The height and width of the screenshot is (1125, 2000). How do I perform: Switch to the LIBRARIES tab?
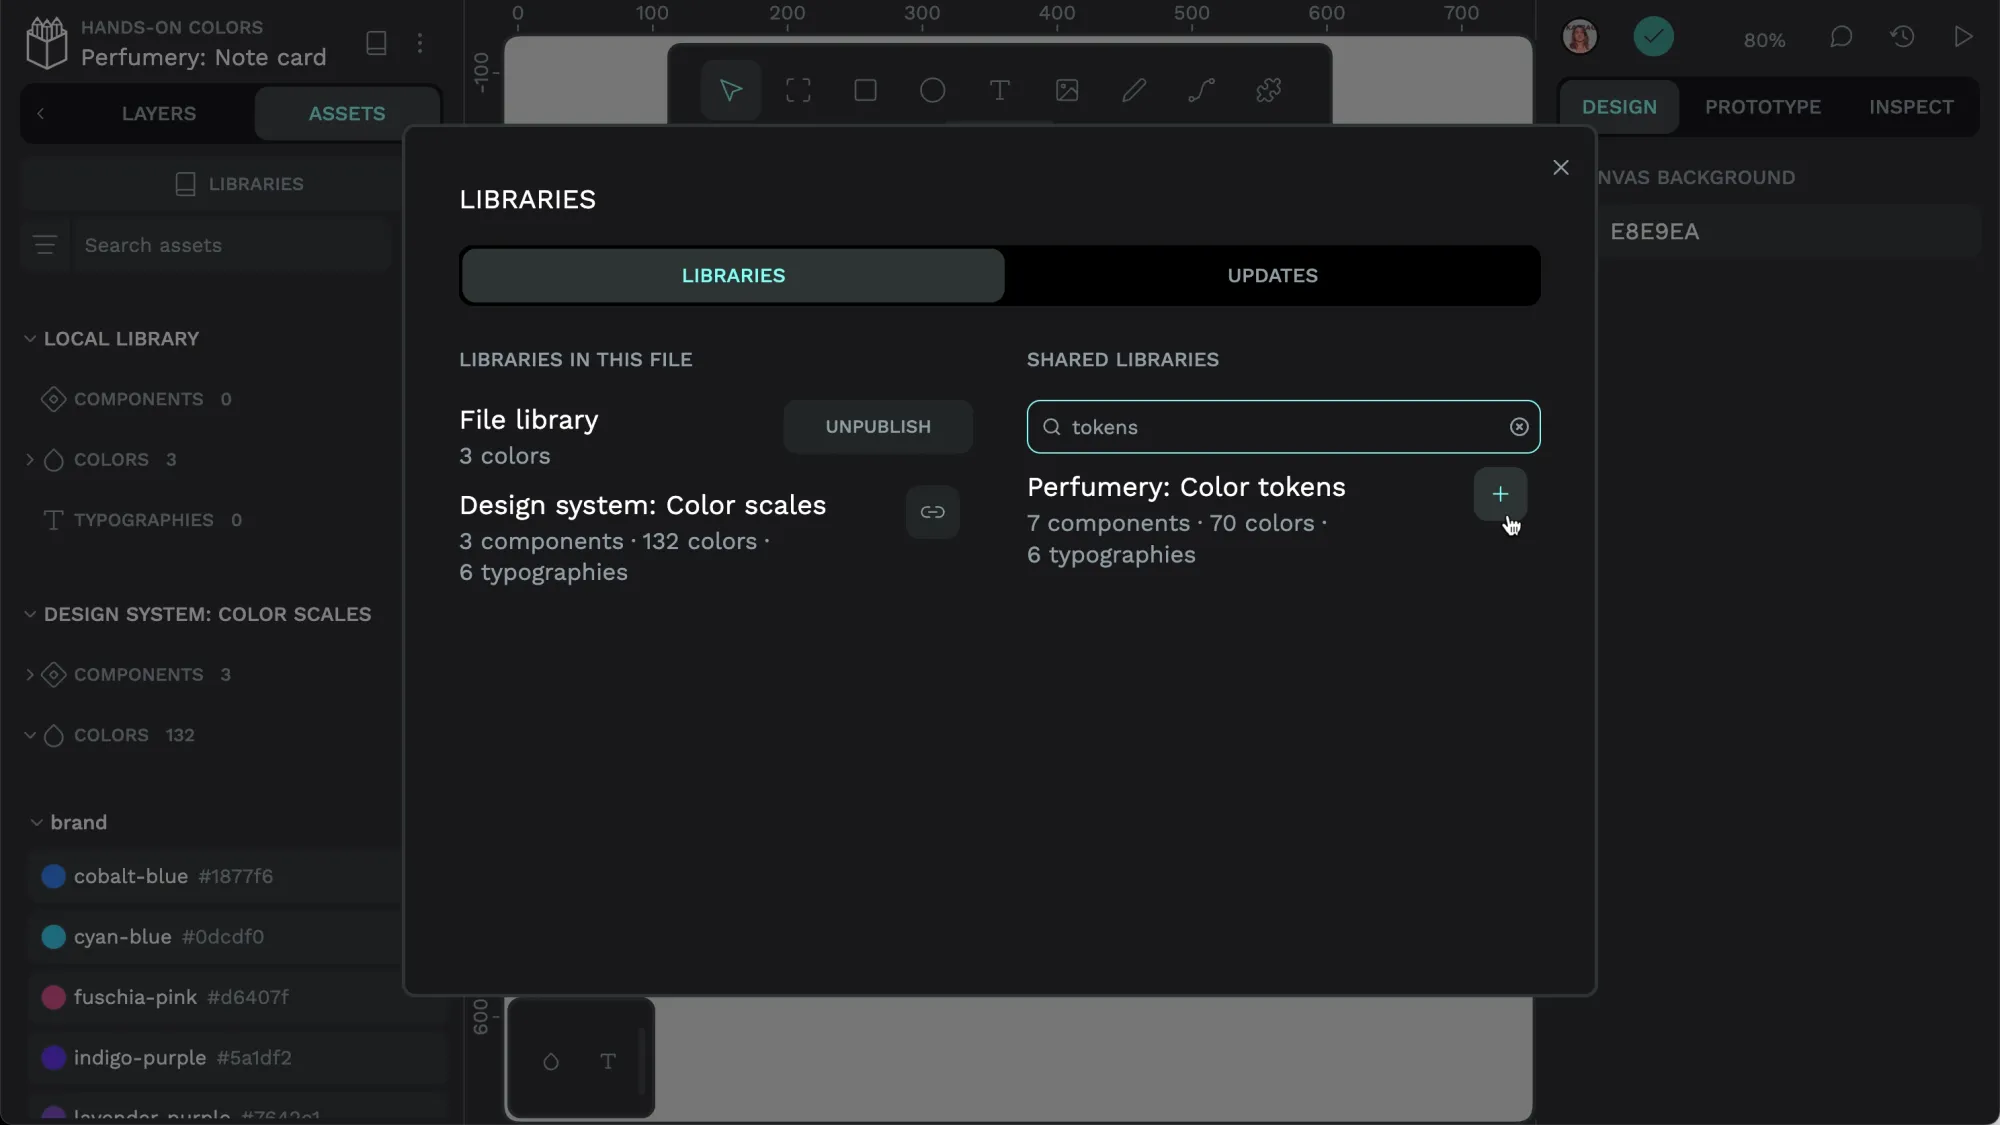tap(734, 275)
